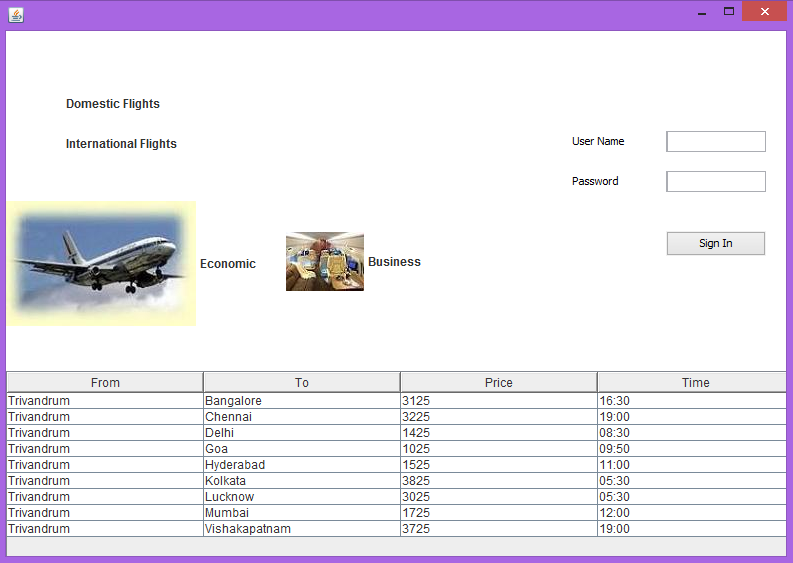The height and width of the screenshot is (563, 793).
Task: Click price 1425 in Delhi row
Action: click(499, 432)
